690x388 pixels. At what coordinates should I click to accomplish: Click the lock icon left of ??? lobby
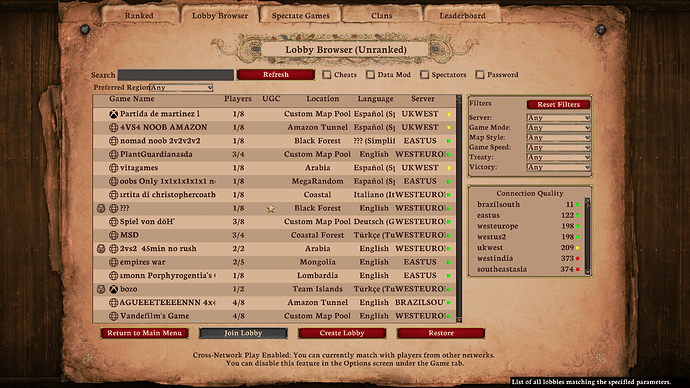coord(101,208)
